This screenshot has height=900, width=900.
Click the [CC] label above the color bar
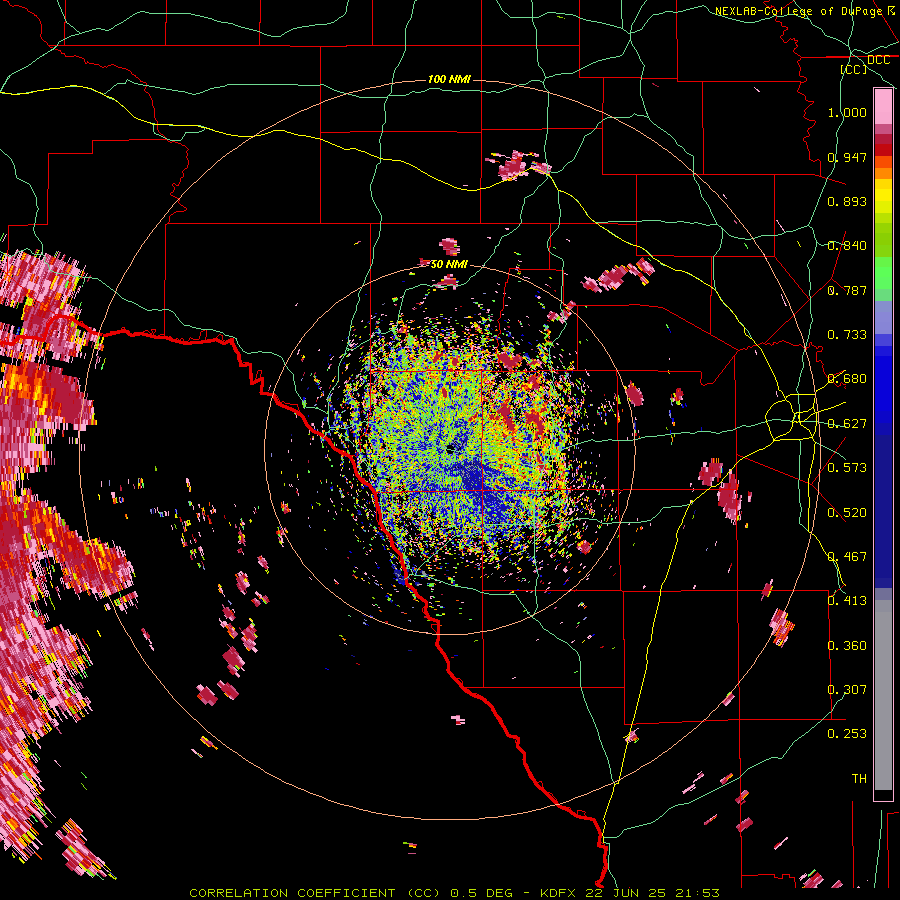[853, 69]
